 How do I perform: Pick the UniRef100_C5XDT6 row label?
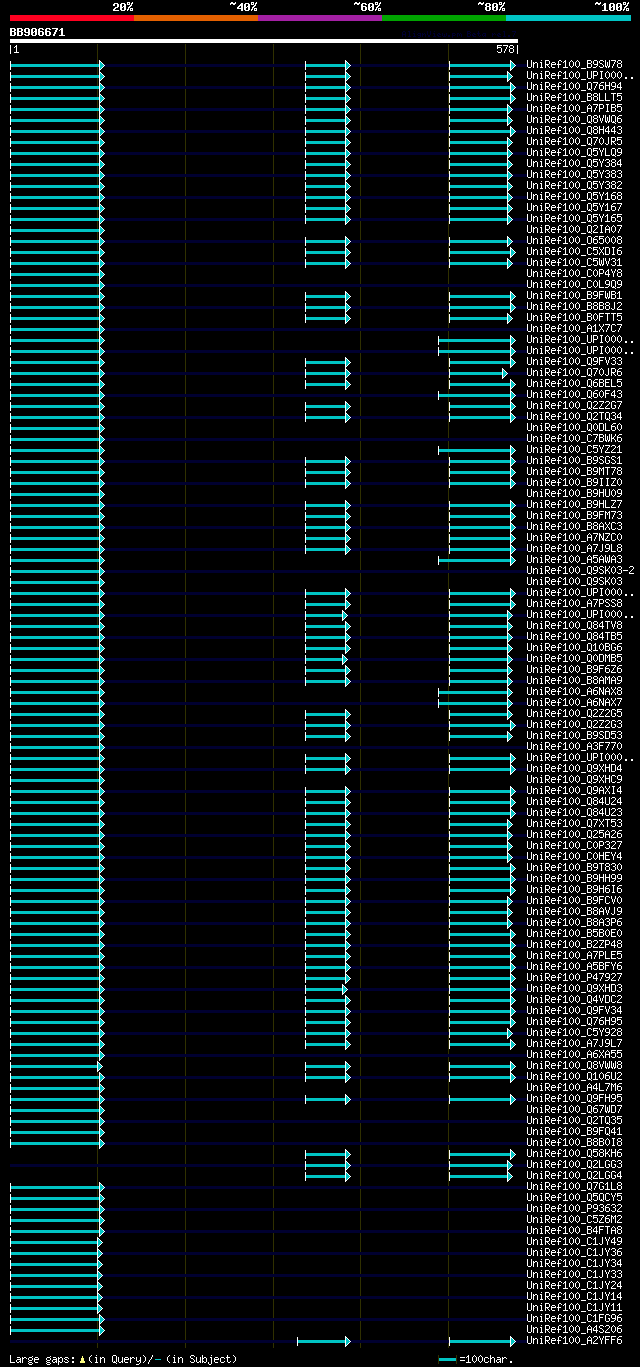click(574, 252)
